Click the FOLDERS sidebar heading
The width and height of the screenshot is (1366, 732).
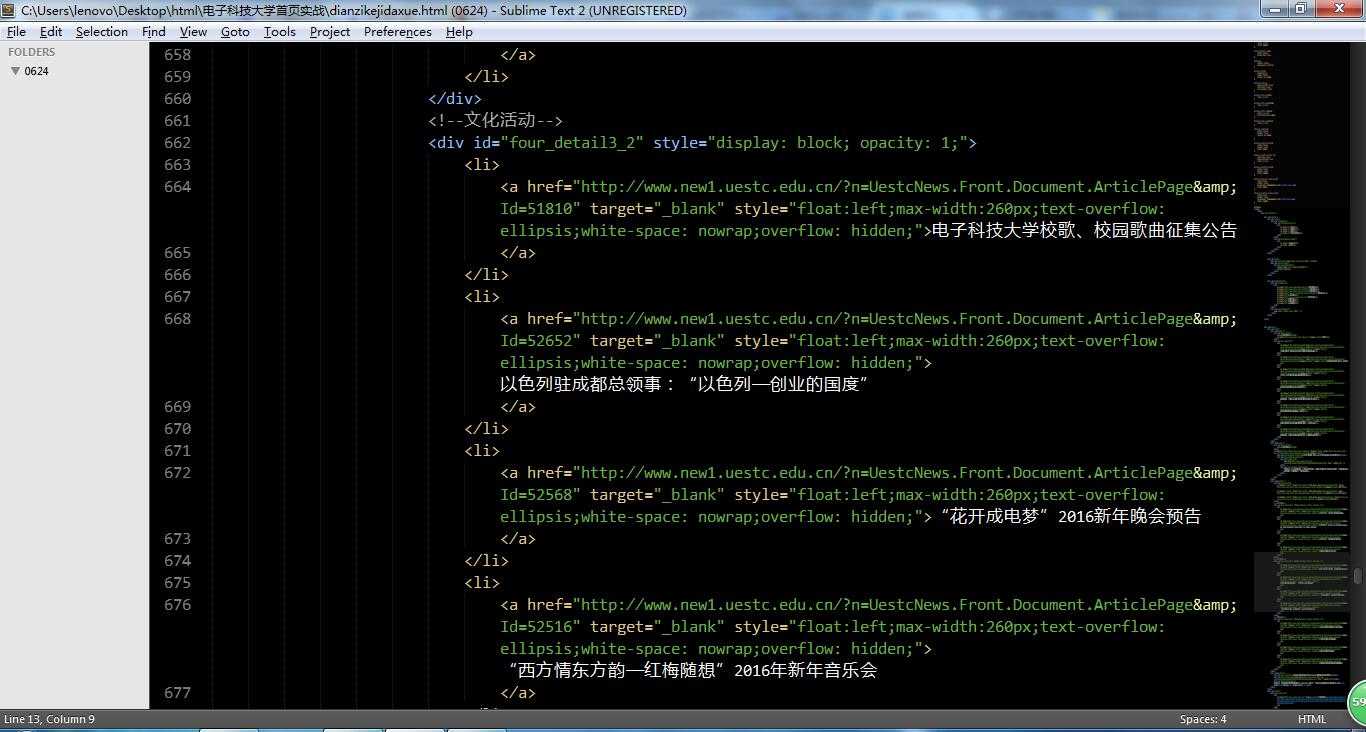pyautogui.click(x=32, y=52)
